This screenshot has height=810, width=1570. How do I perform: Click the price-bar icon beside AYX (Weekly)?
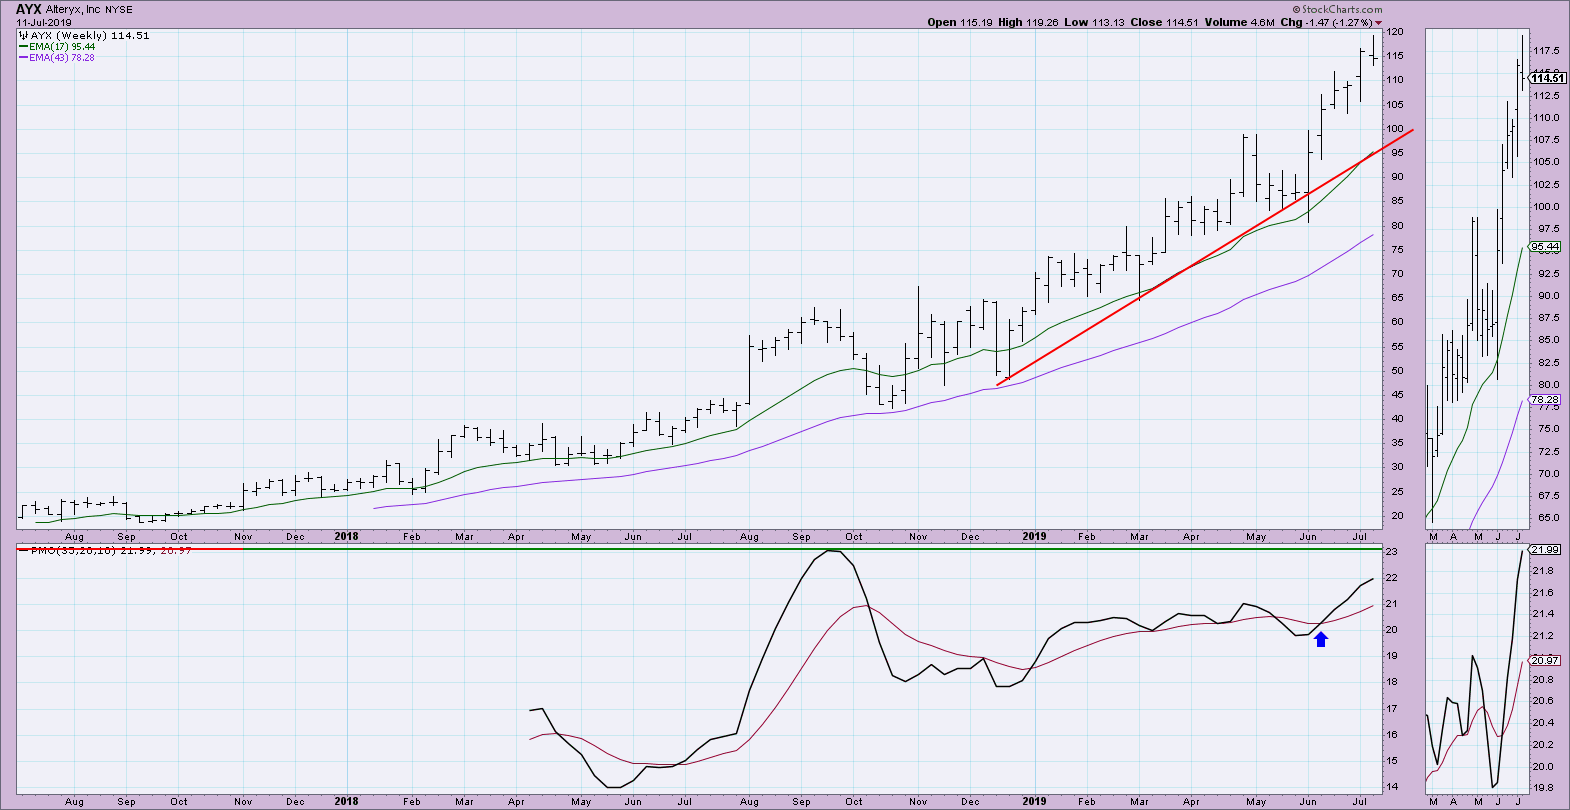[x=24, y=36]
